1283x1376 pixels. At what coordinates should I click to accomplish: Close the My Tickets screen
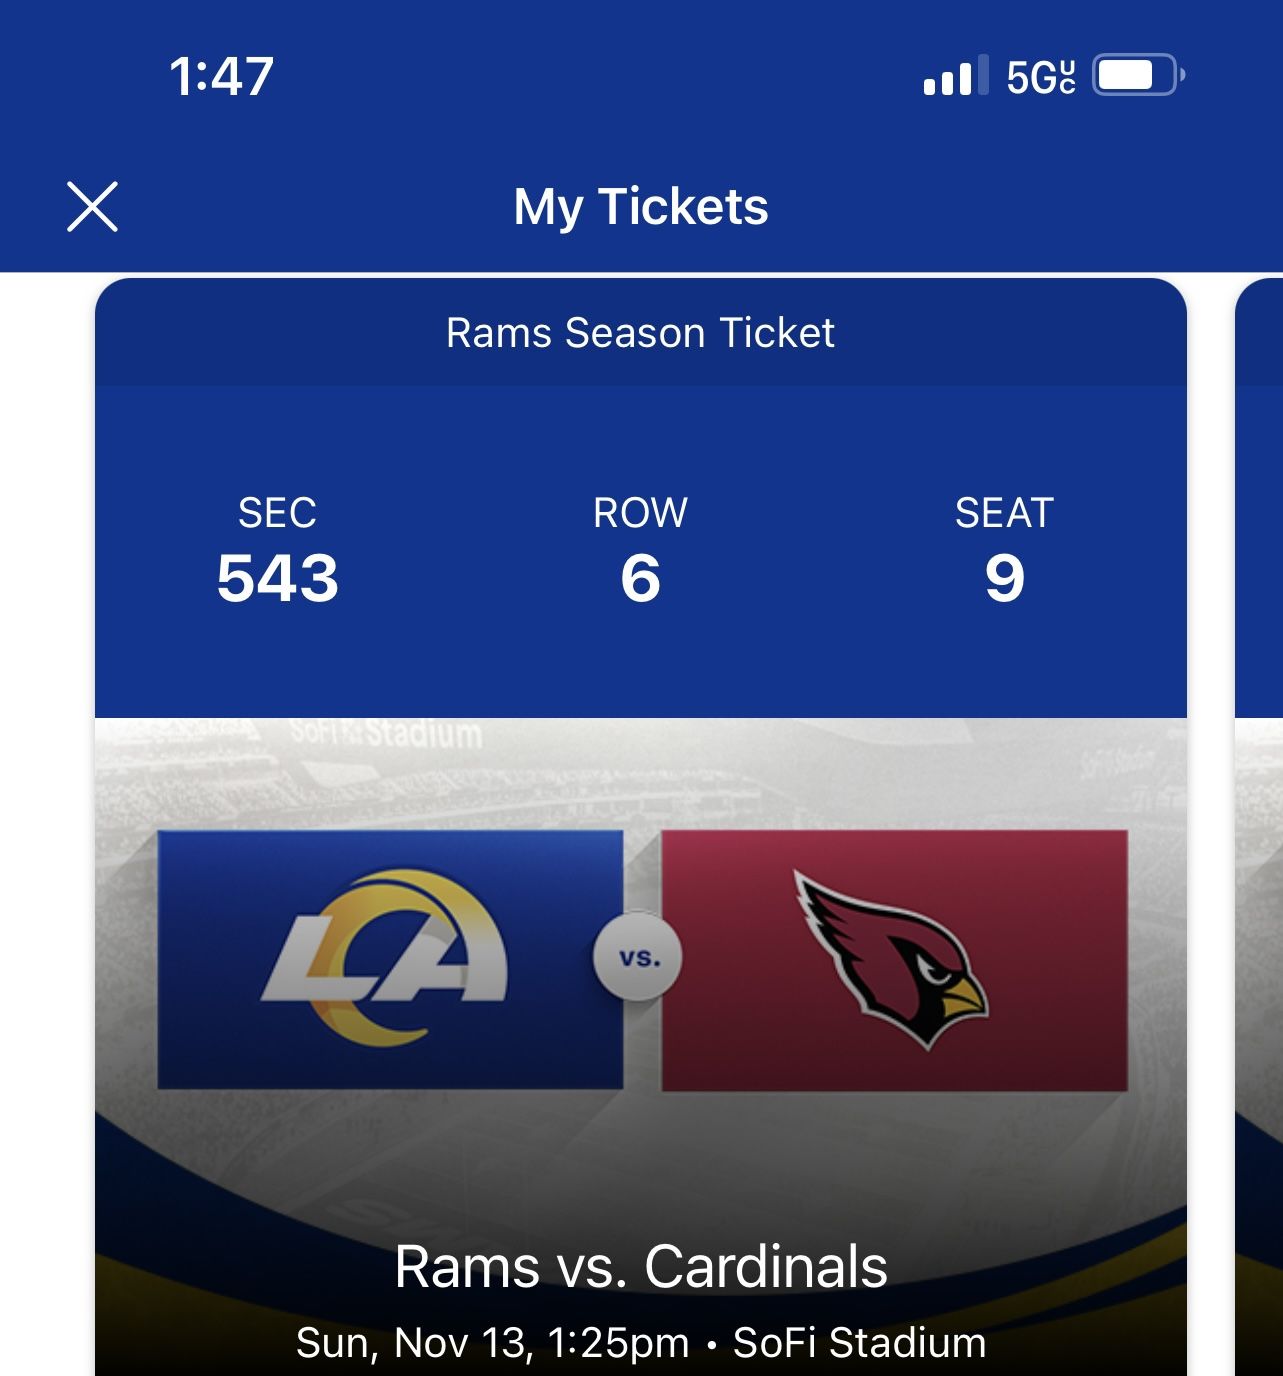[92, 207]
